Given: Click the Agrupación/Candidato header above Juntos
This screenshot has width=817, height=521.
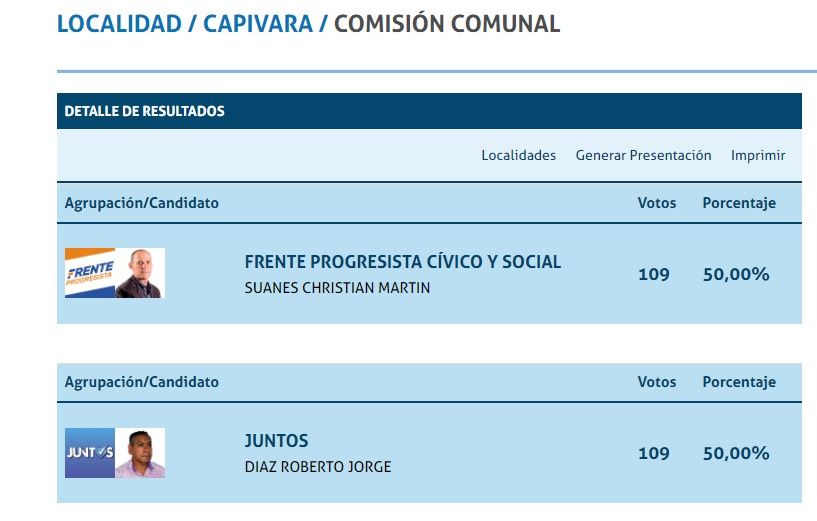Looking at the screenshot, I should [x=142, y=382].
